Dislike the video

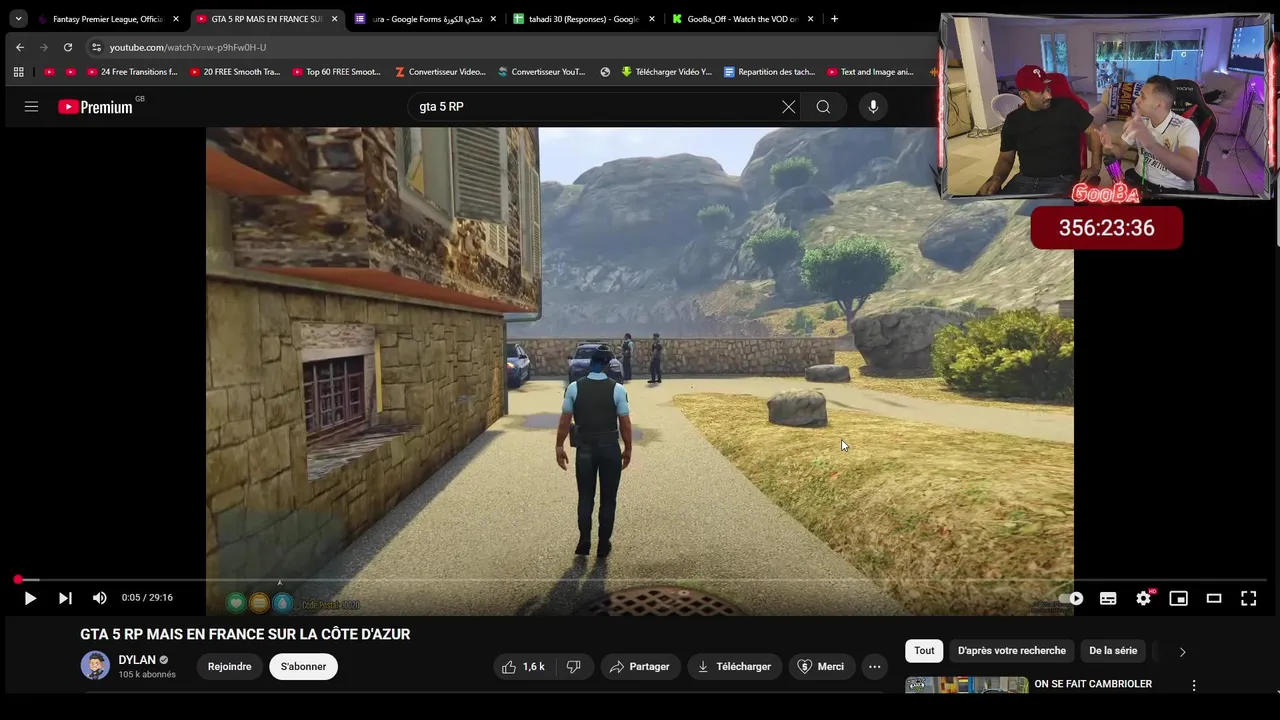[574, 666]
